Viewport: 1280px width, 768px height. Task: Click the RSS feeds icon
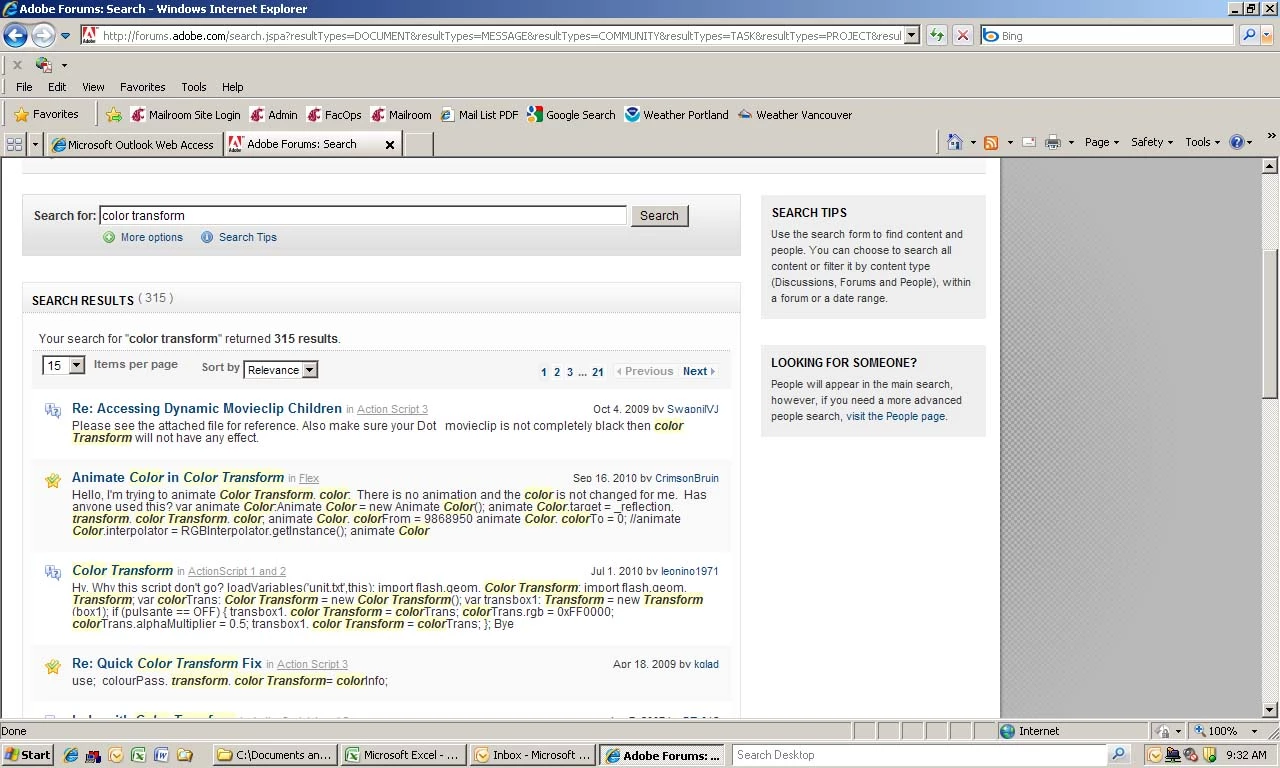991,143
